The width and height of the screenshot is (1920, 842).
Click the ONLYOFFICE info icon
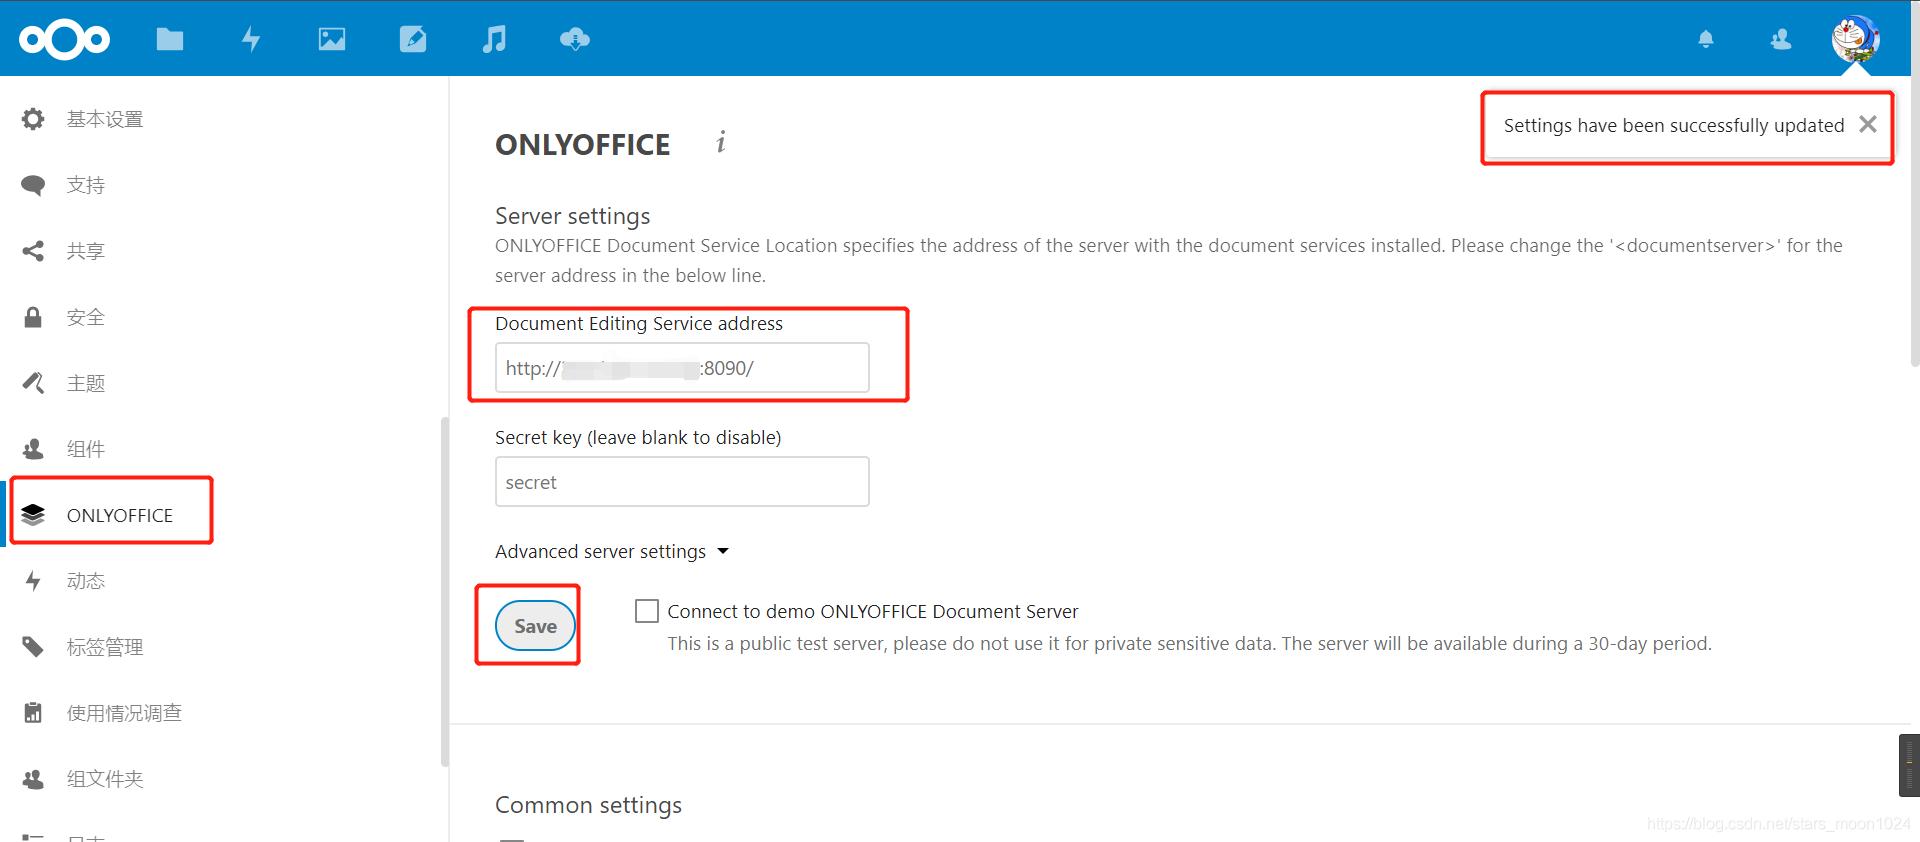click(721, 142)
